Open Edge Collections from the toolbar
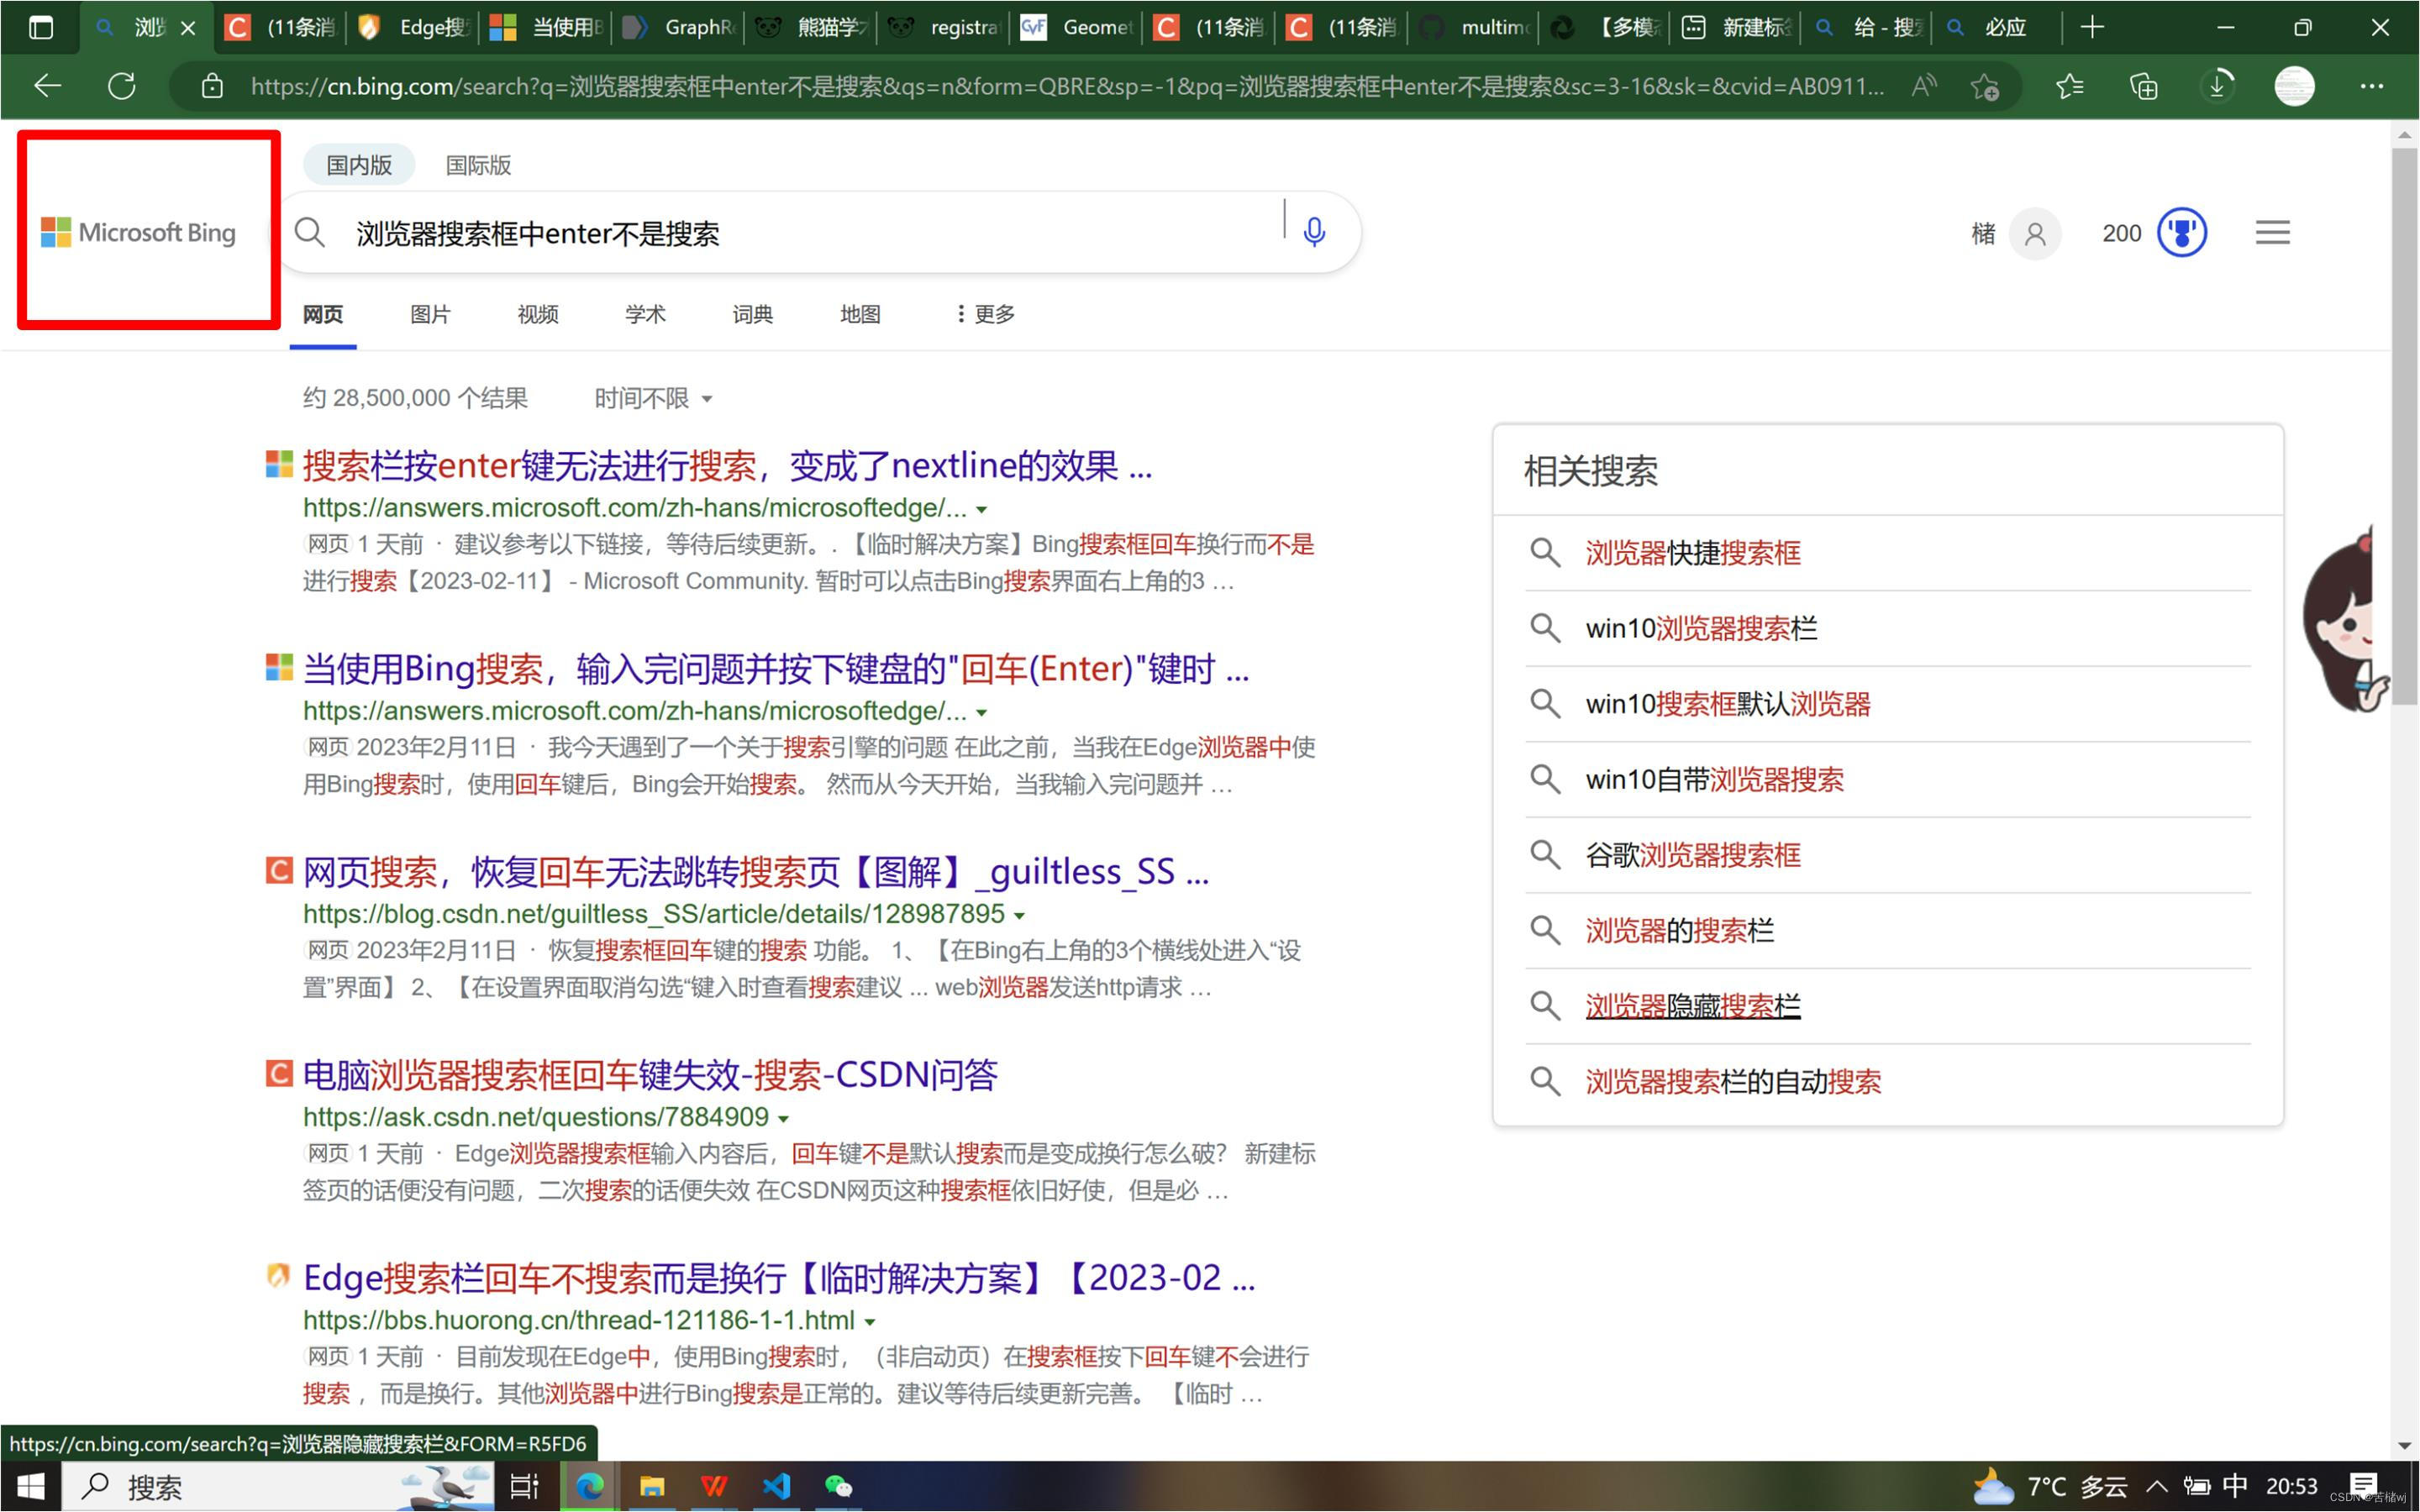This screenshot has height=1512, width=2420. [x=2143, y=86]
